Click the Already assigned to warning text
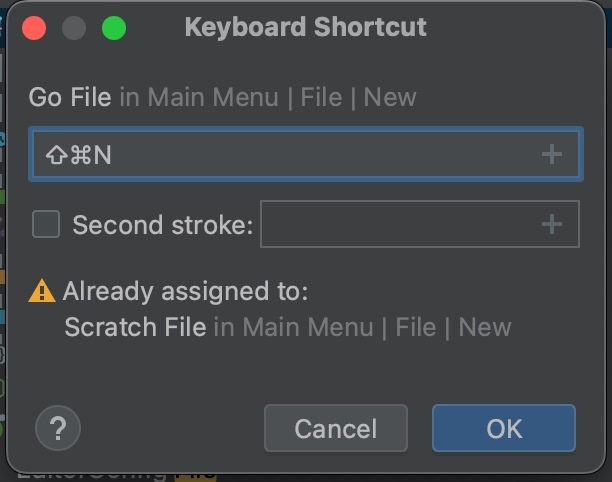The image size is (612, 482). coord(185,291)
